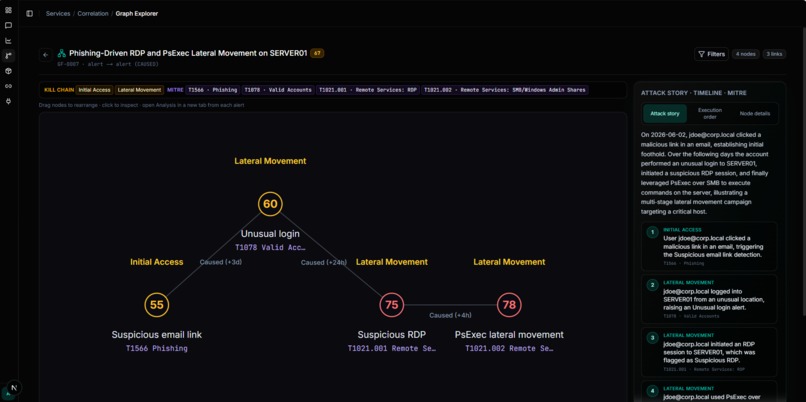
Task: Click the T1078 Valid Accounts MITRE tag
Action: 278,90
